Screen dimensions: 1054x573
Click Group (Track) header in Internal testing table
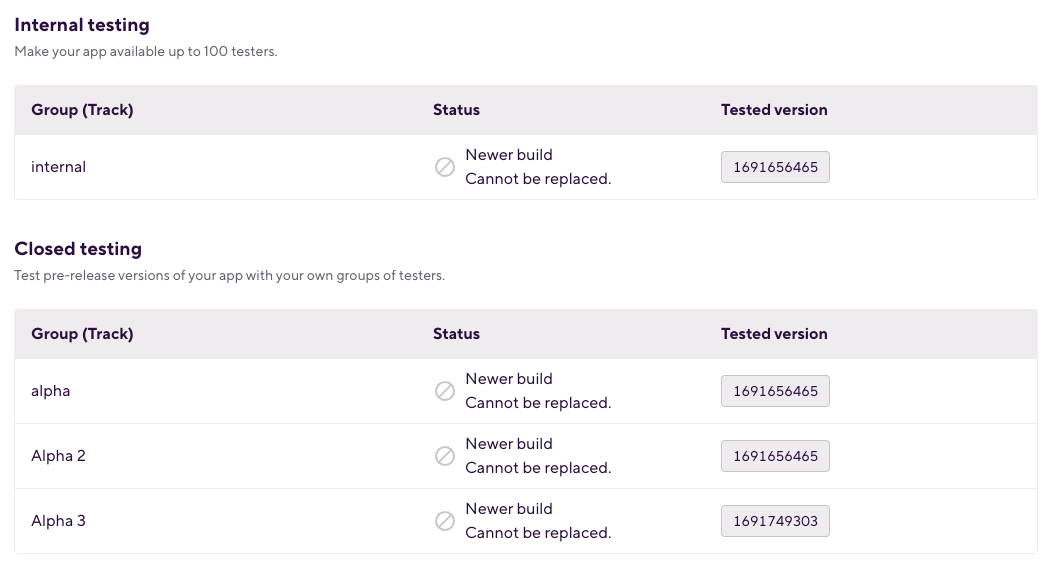(82, 110)
